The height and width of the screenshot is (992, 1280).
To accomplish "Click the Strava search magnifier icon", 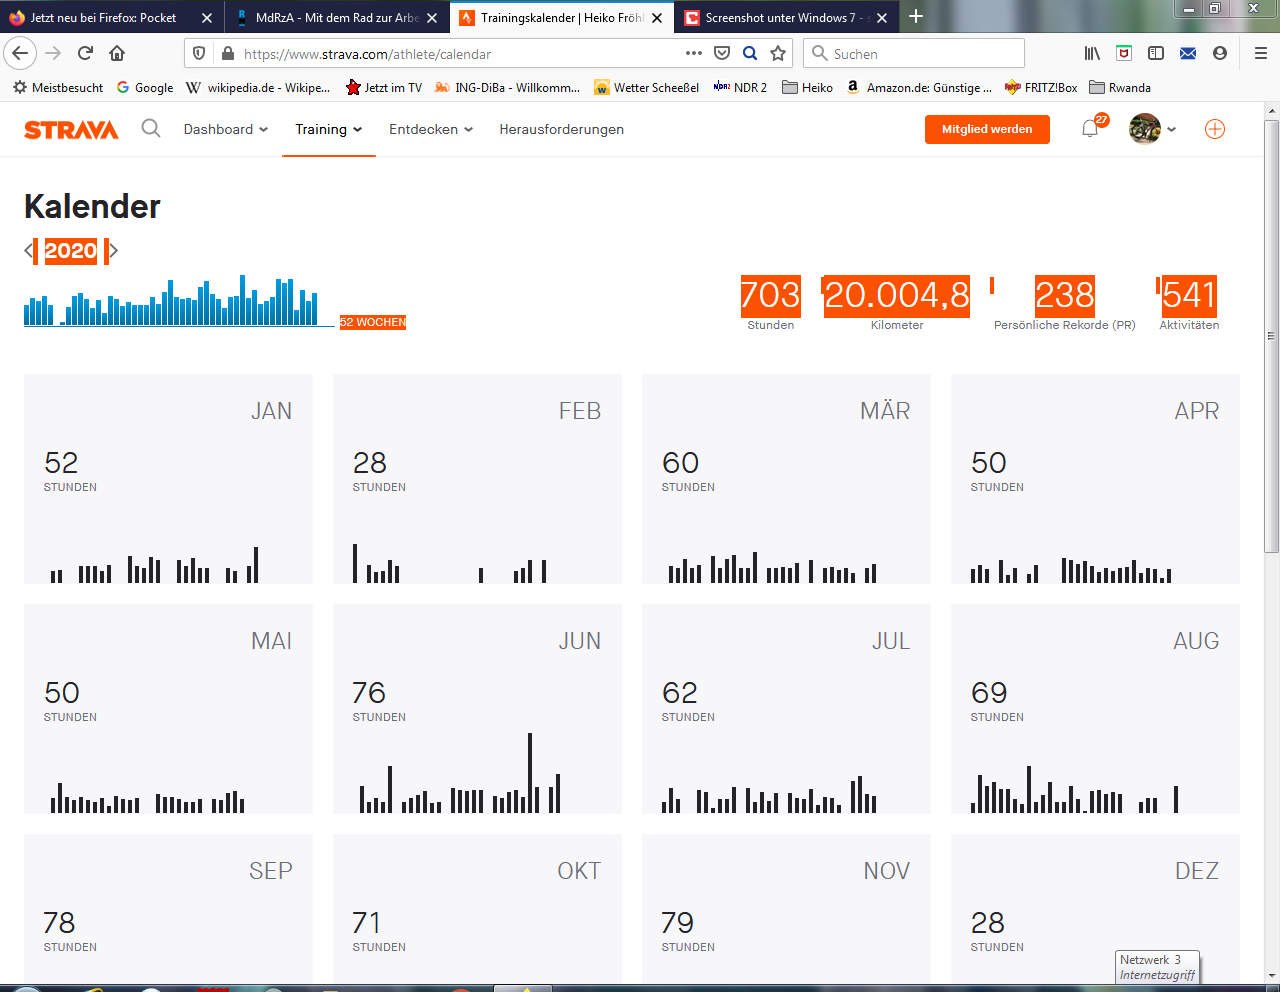I will [x=151, y=128].
